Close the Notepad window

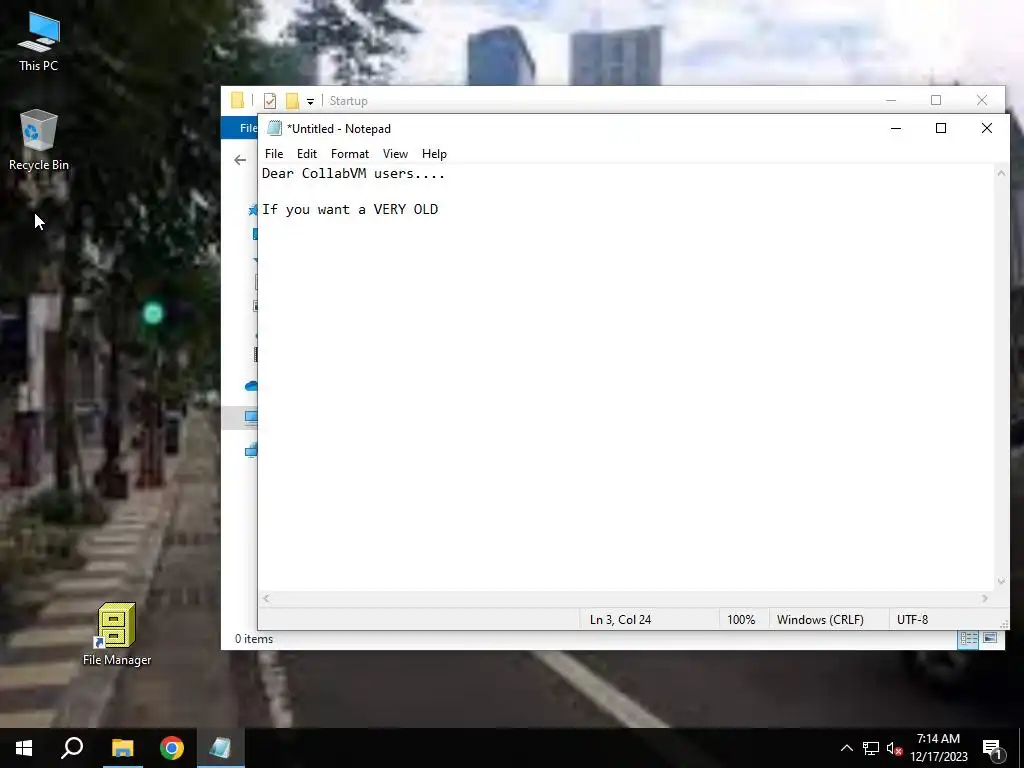tap(987, 128)
